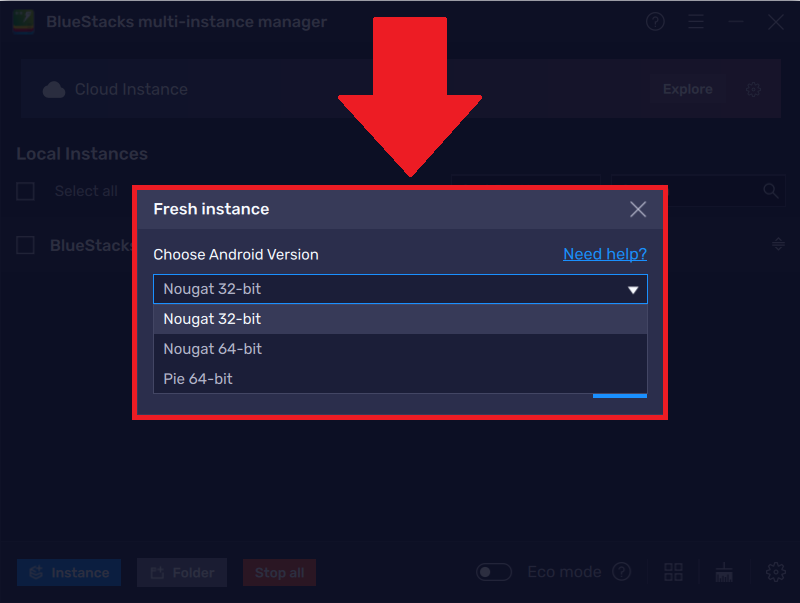The height and width of the screenshot is (603, 800).
Task: Check the BlueStacks instance checkbox
Action: [x=25, y=245]
